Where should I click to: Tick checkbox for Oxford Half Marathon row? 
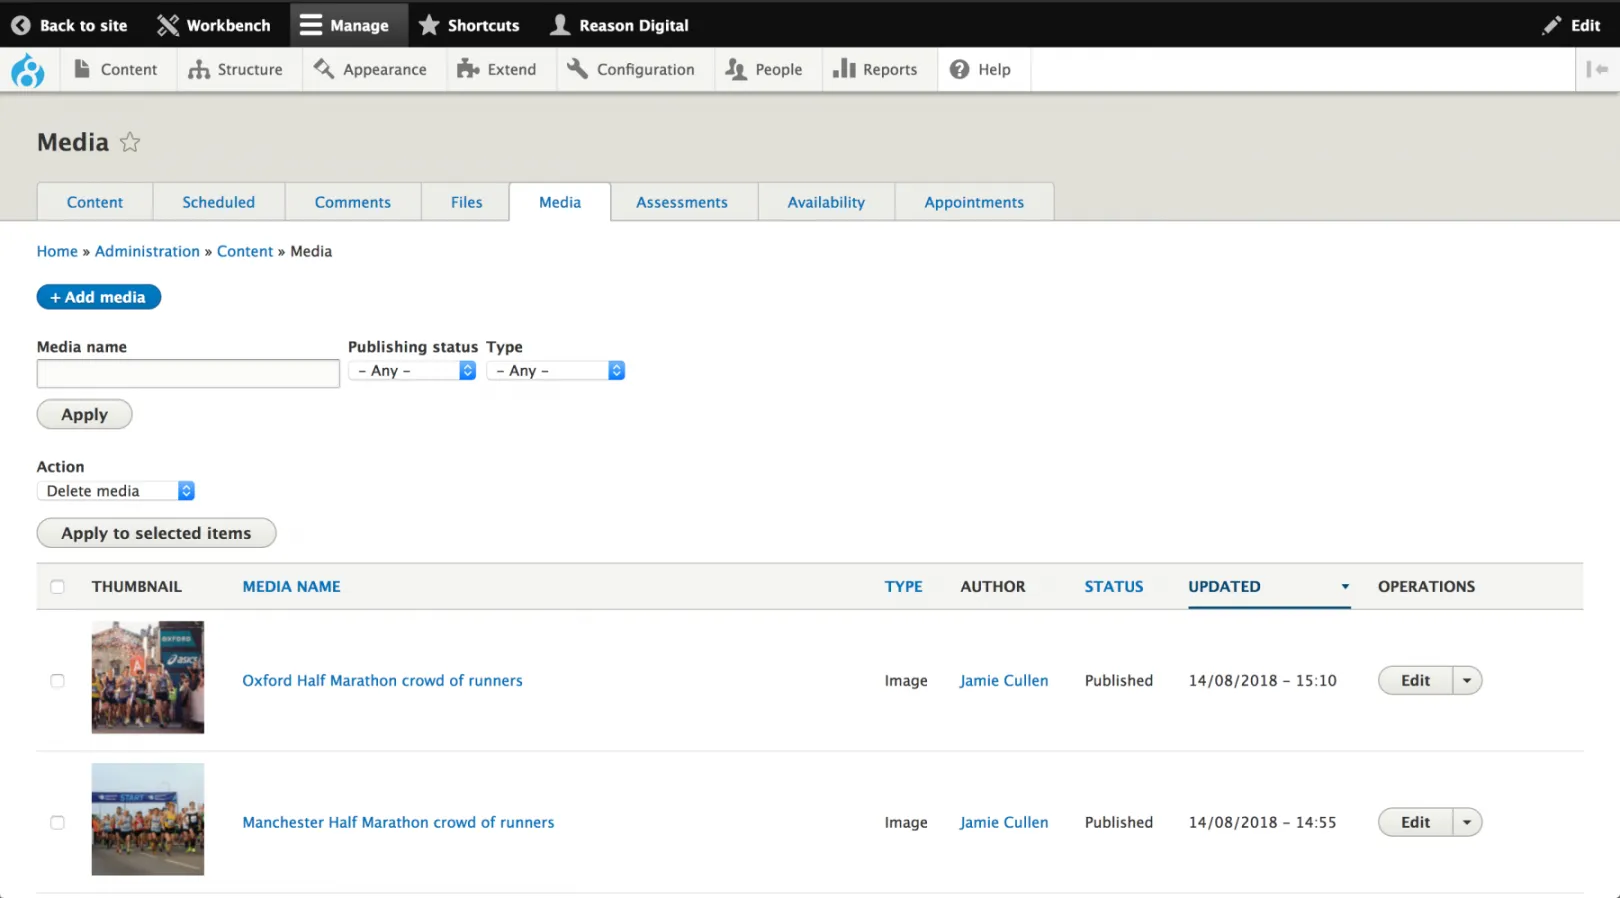pos(57,681)
